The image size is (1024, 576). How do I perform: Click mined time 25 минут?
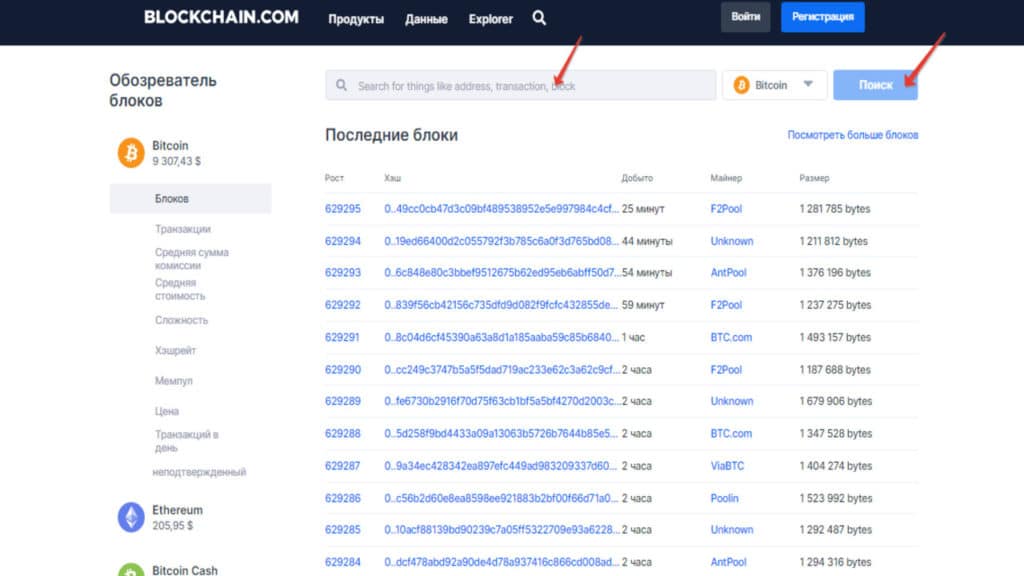tap(643, 209)
